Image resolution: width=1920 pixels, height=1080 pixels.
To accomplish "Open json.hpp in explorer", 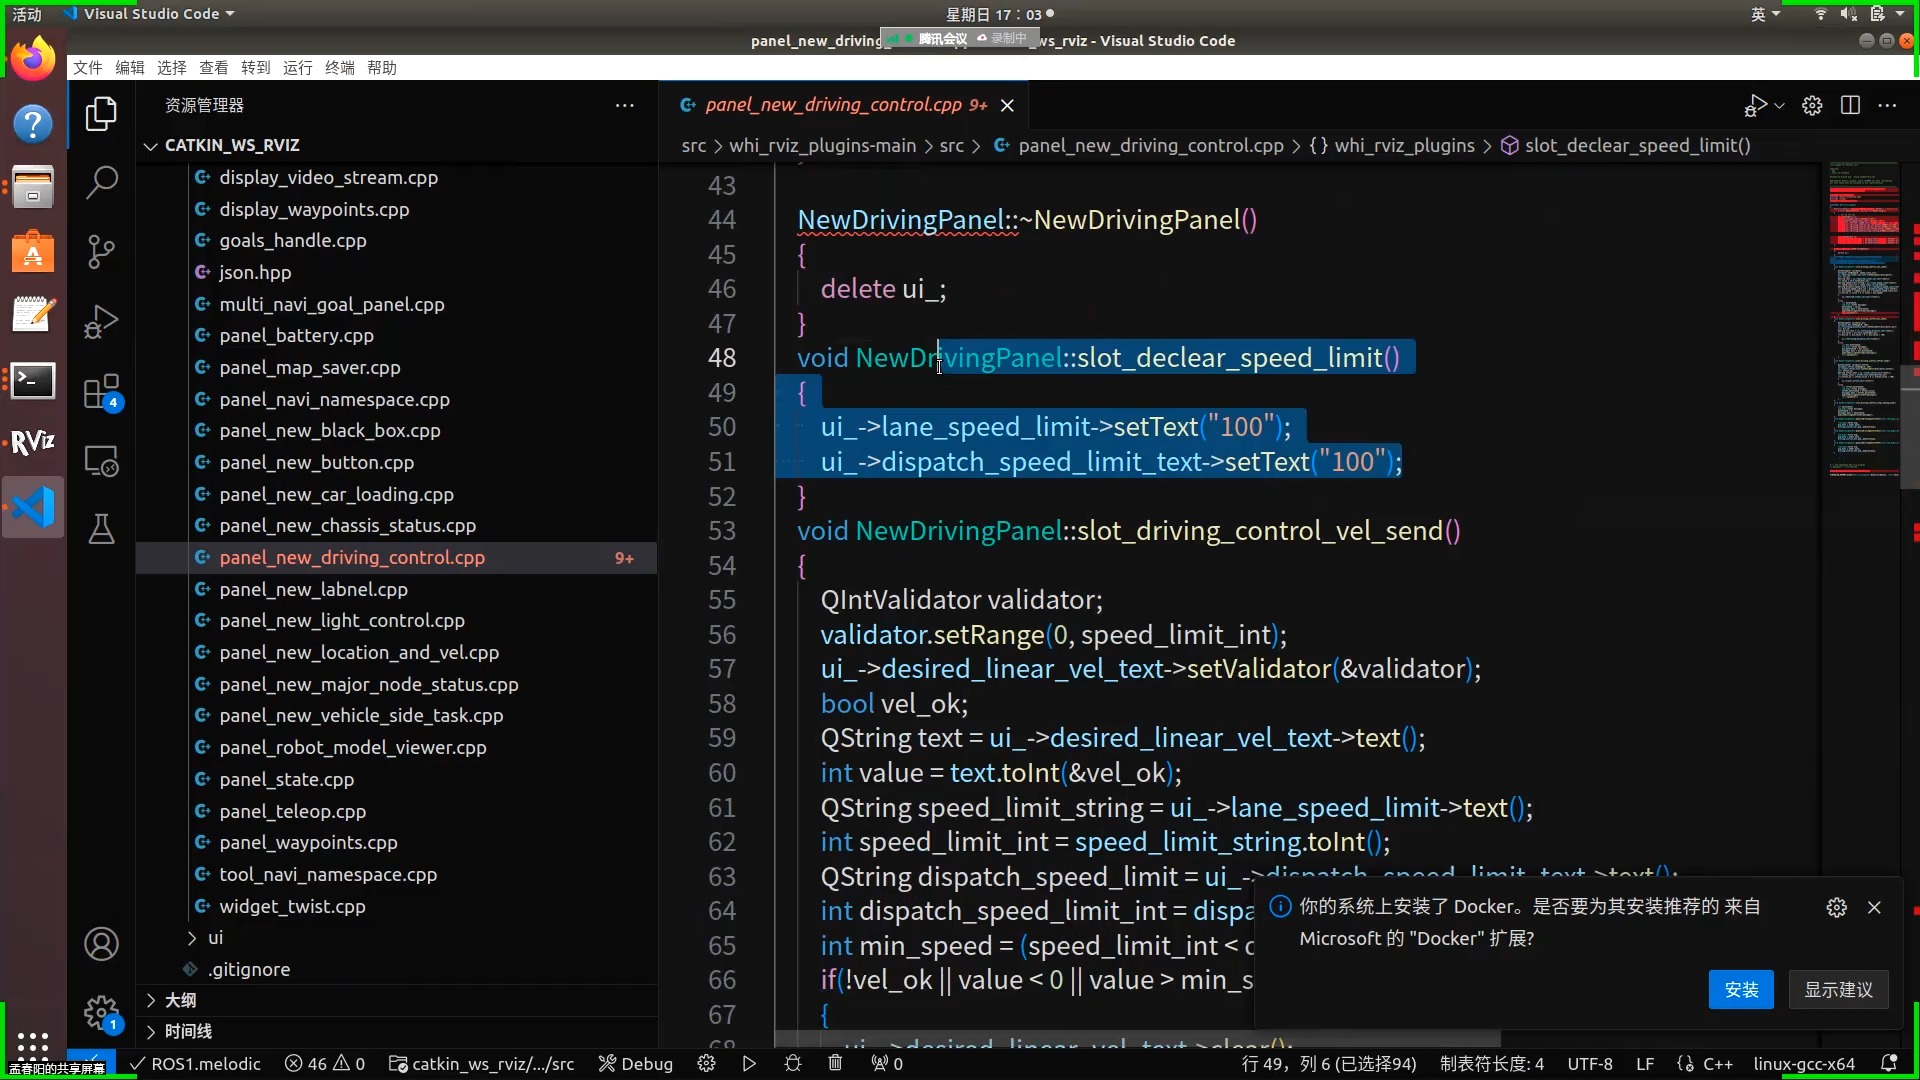I will click(255, 272).
